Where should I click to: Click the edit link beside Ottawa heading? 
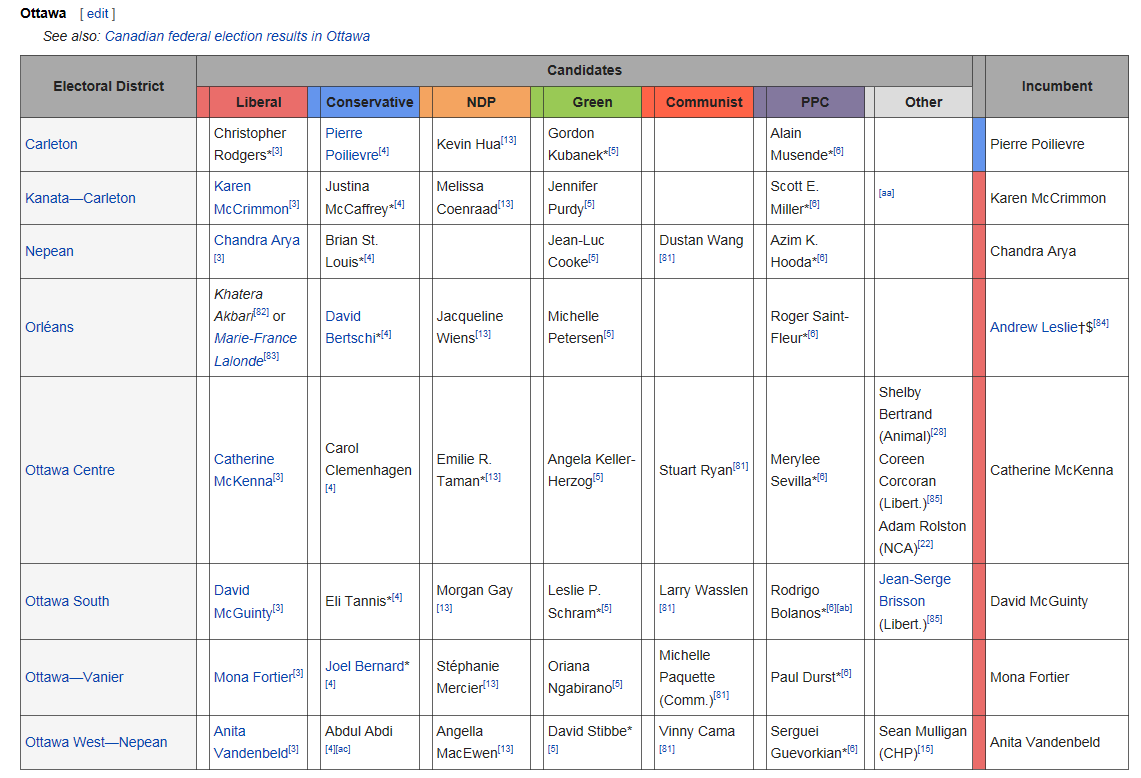pyautogui.click(x=97, y=14)
